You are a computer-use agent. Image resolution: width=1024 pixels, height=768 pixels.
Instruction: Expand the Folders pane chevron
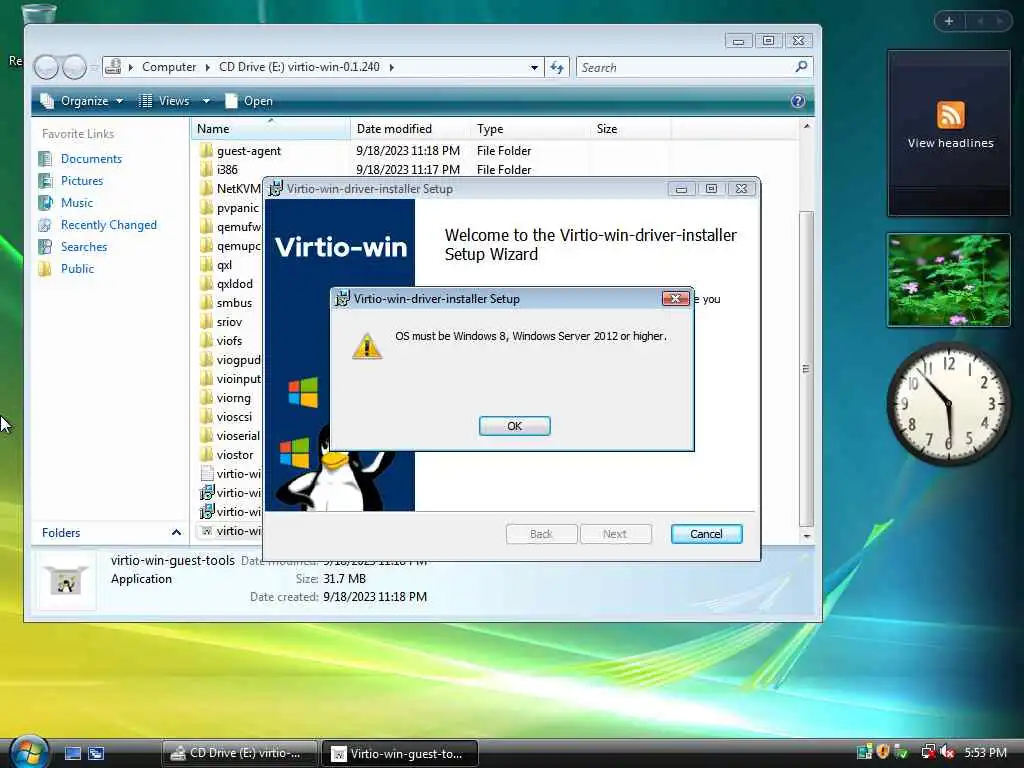point(176,533)
